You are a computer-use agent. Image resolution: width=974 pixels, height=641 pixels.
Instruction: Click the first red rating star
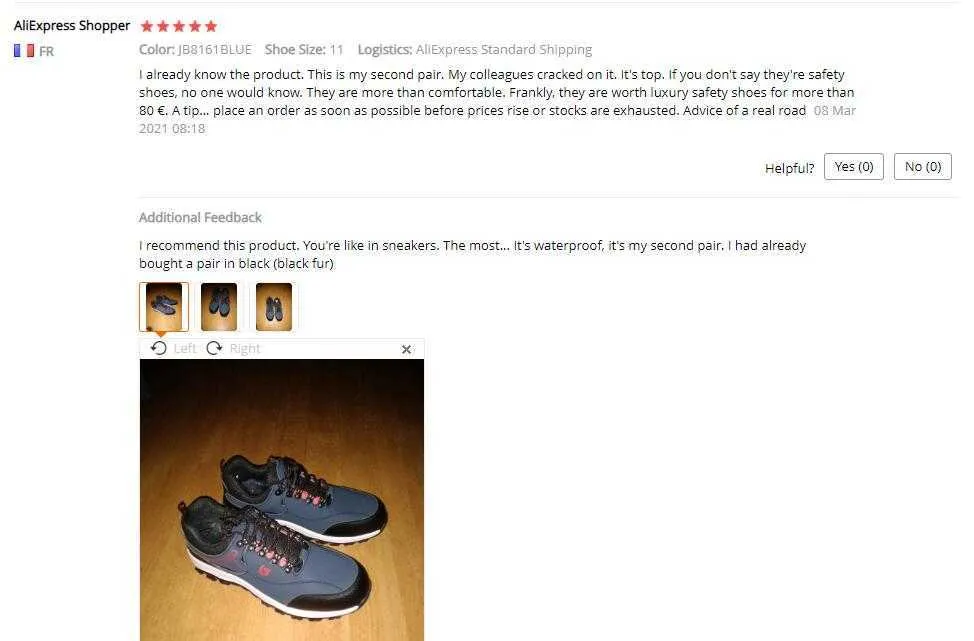point(147,26)
